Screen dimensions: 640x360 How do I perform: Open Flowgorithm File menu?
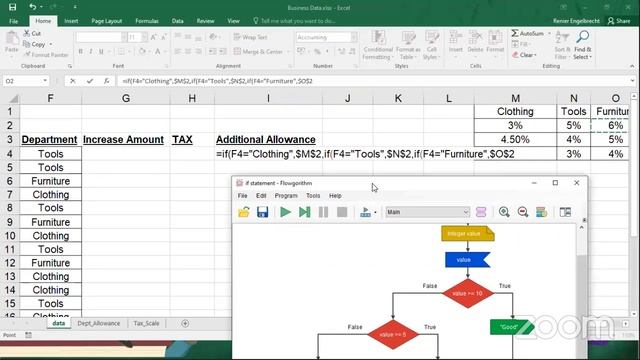[242, 196]
